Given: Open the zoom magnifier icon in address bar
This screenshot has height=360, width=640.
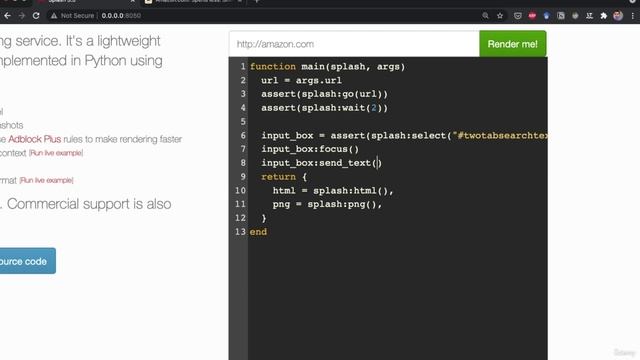Looking at the screenshot, I should point(485,16).
